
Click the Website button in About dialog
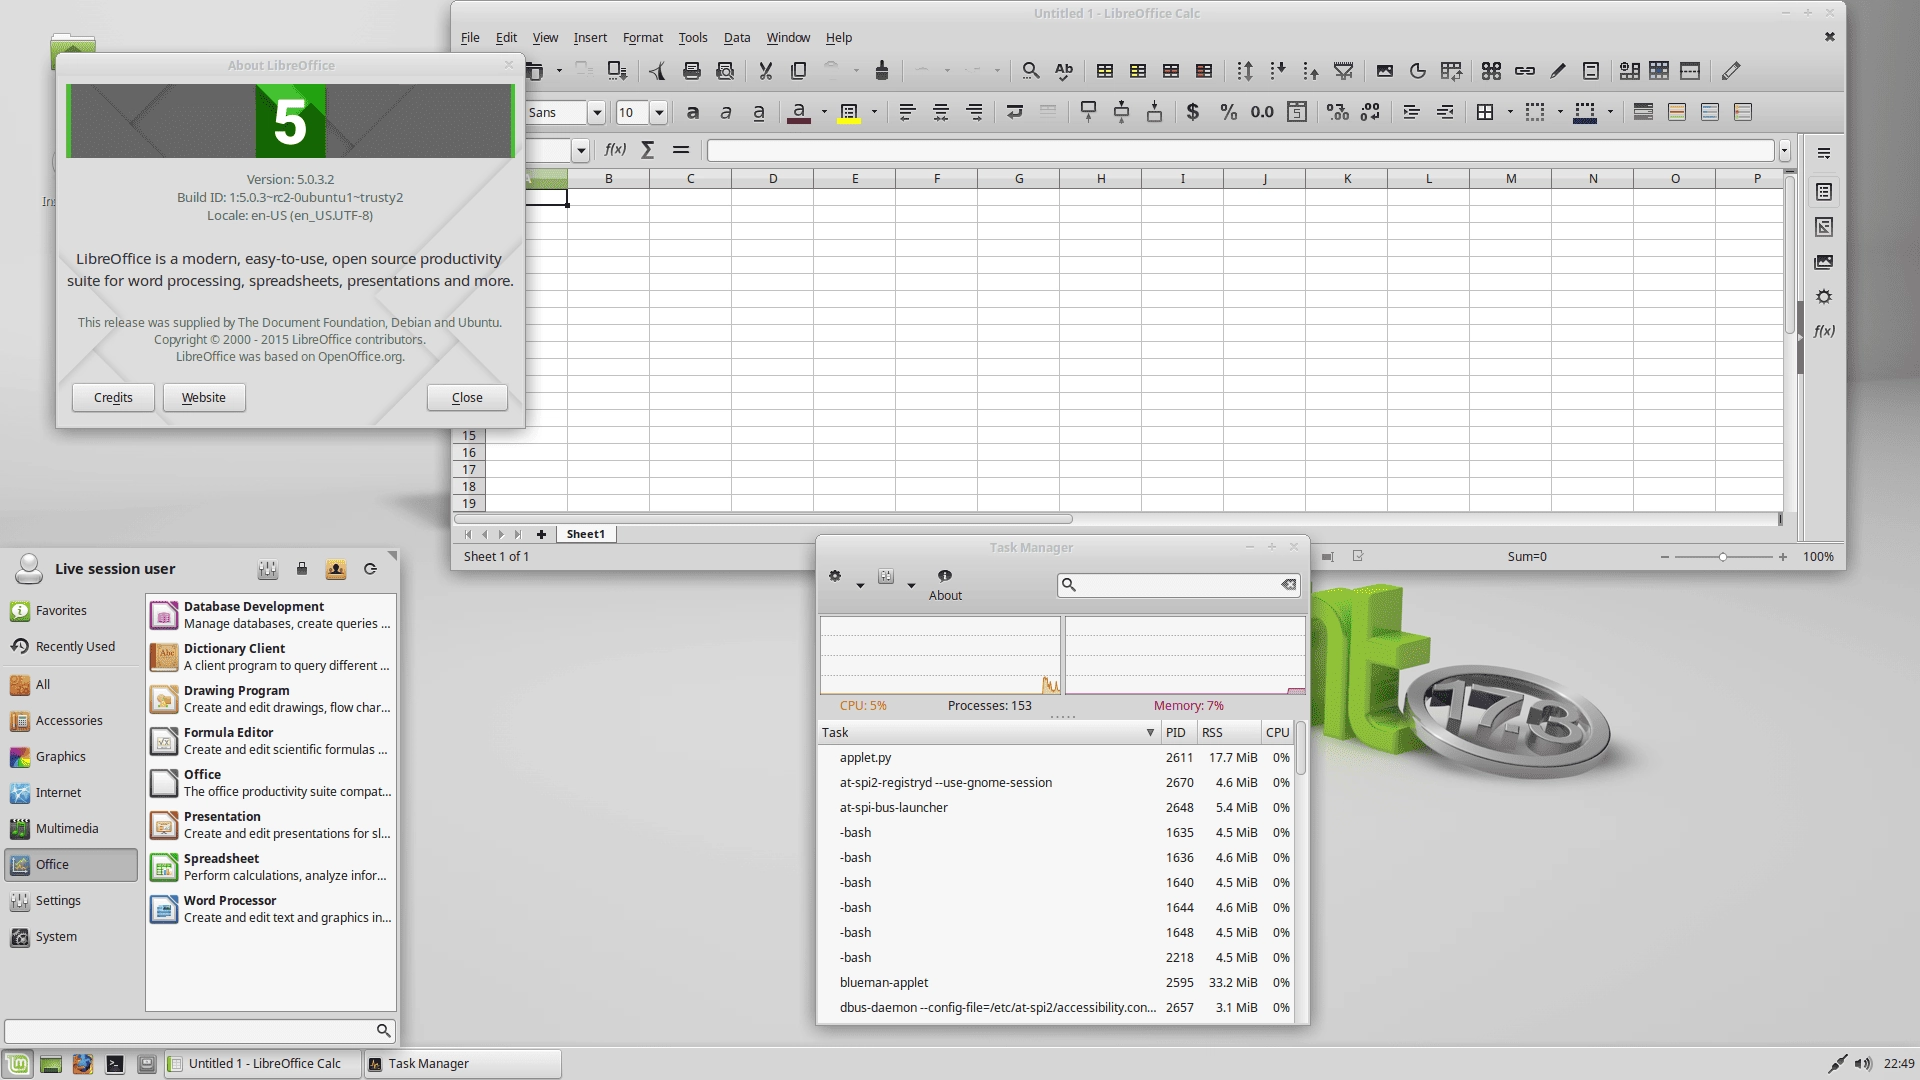coord(204,397)
